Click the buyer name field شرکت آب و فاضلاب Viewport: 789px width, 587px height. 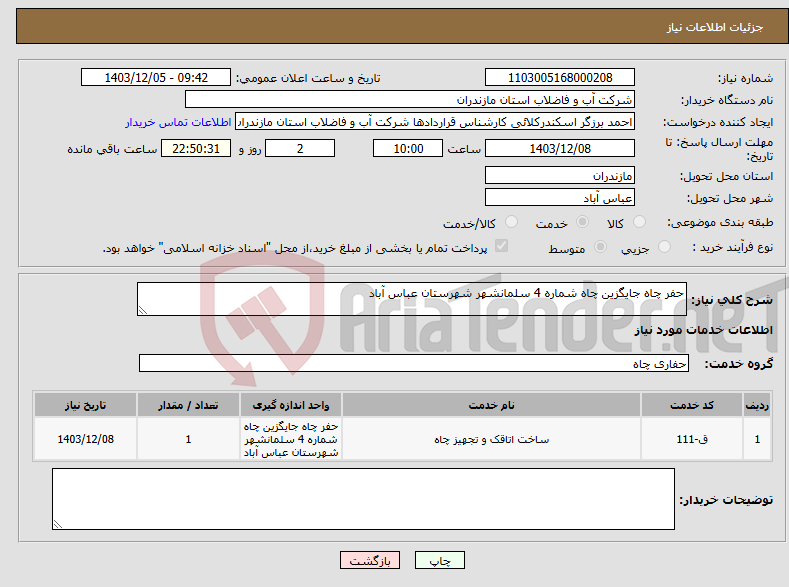(410, 100)
